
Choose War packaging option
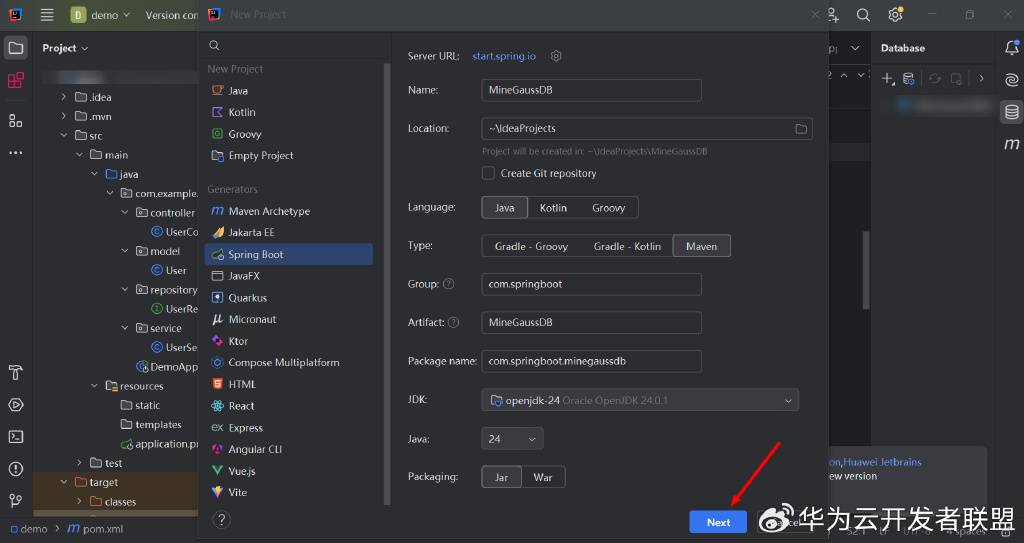[x=543, y=477]
